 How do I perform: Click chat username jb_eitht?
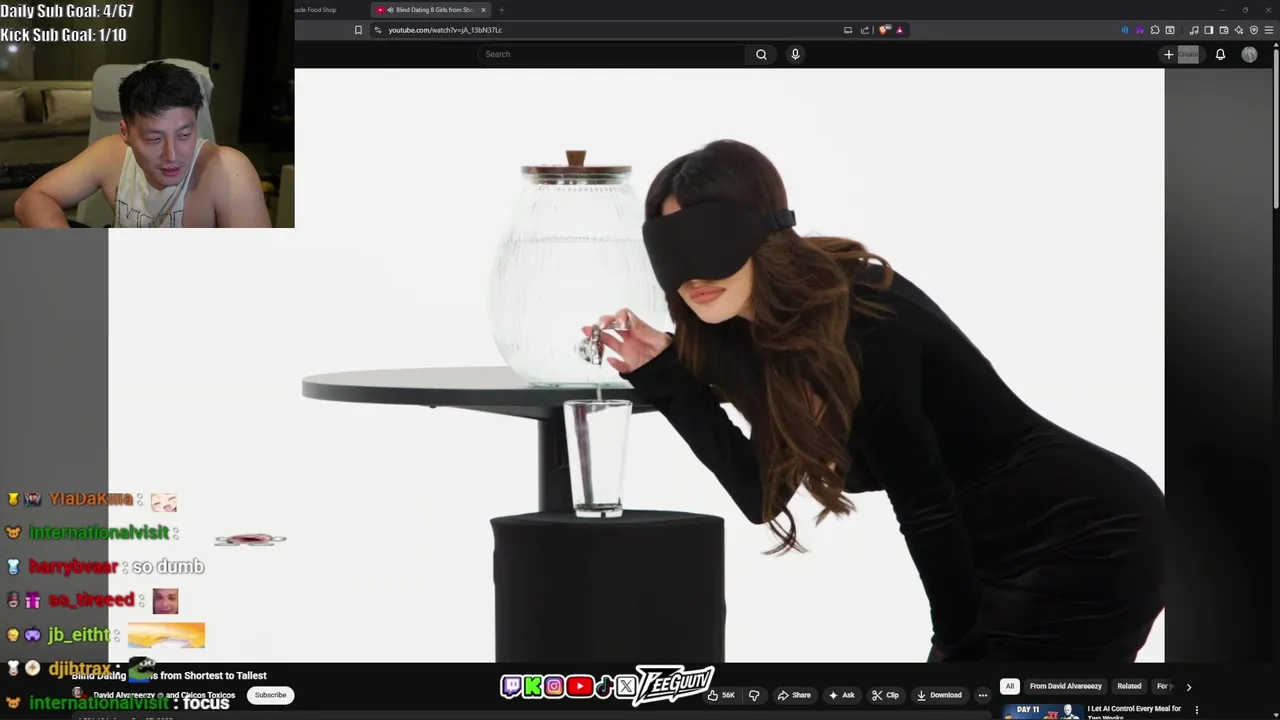(x=79, y=635)
